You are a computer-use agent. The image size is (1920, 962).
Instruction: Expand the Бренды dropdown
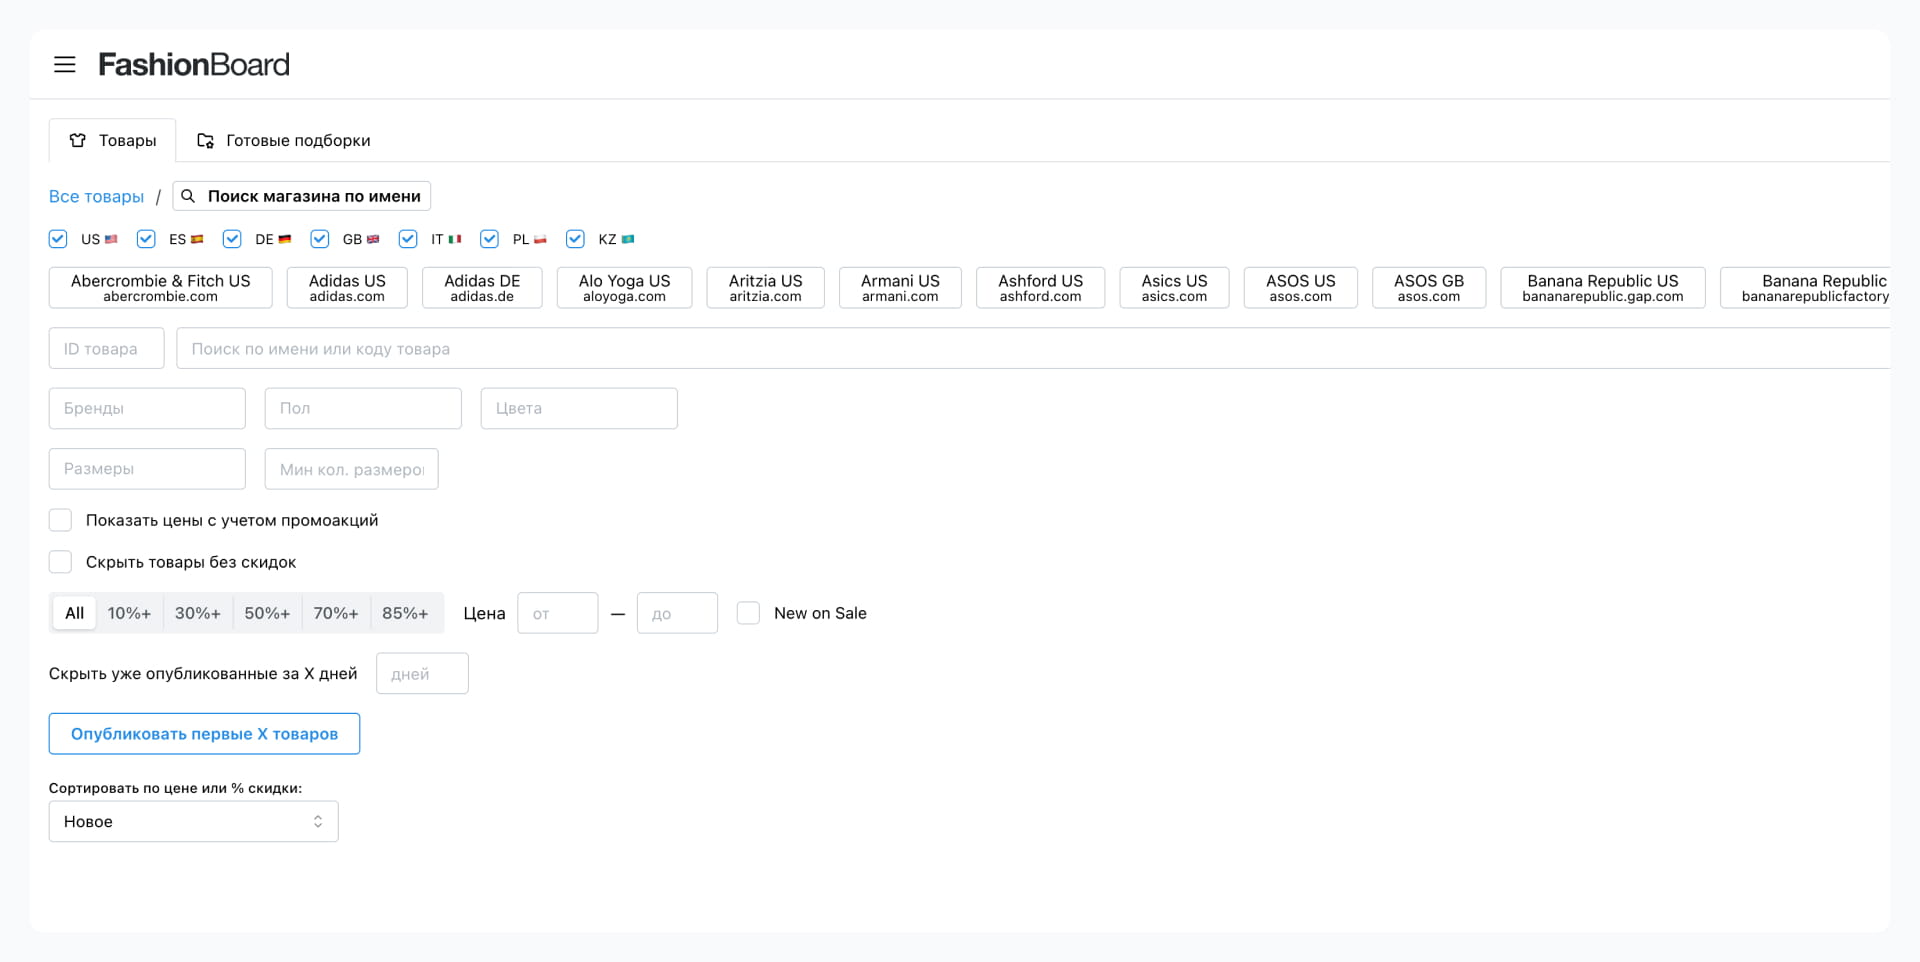click(x=147, y=409)
